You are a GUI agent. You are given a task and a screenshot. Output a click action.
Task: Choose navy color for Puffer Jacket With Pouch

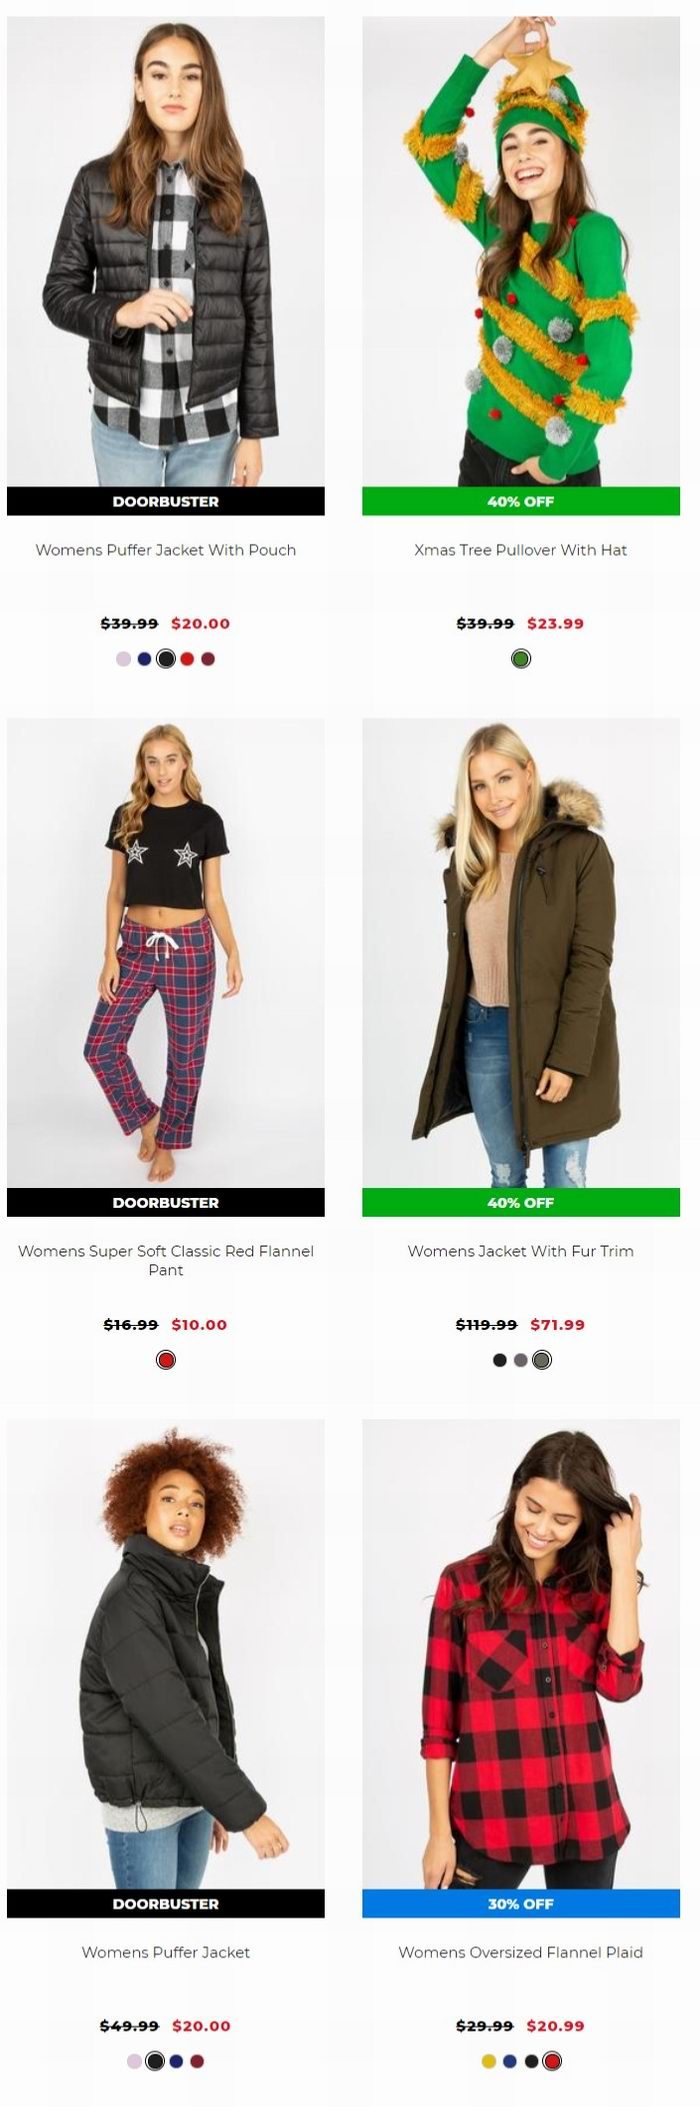(144, 659)
